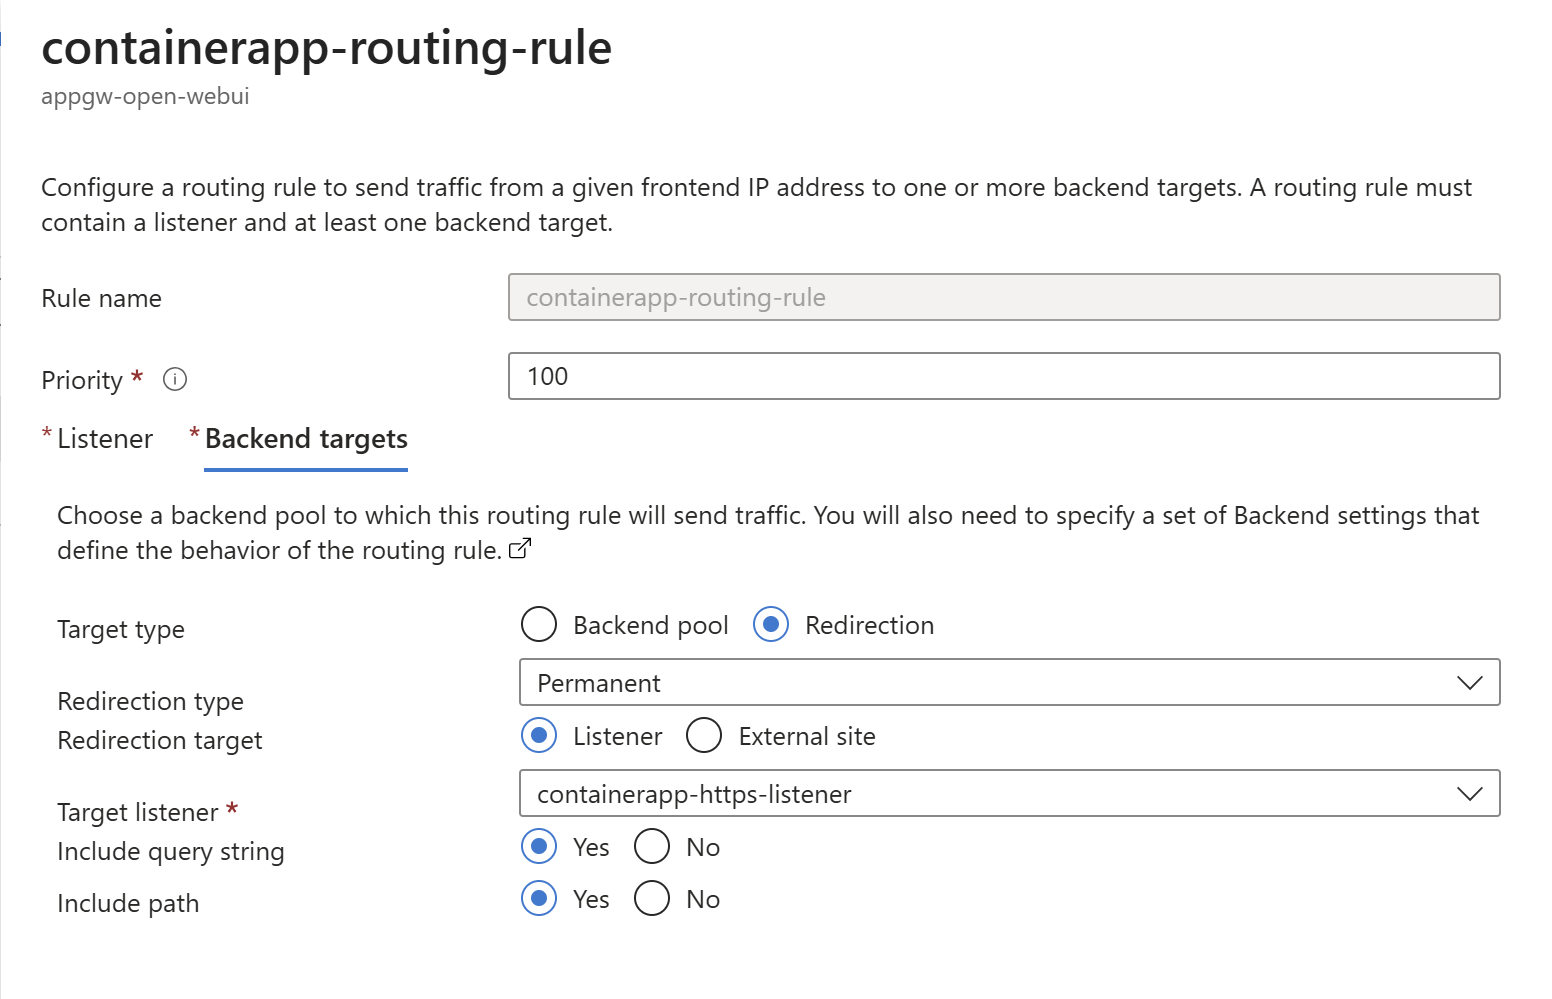Click the appgw-open-webui subtitle text
The image size is (1552, 999).
tap(145, 97)
